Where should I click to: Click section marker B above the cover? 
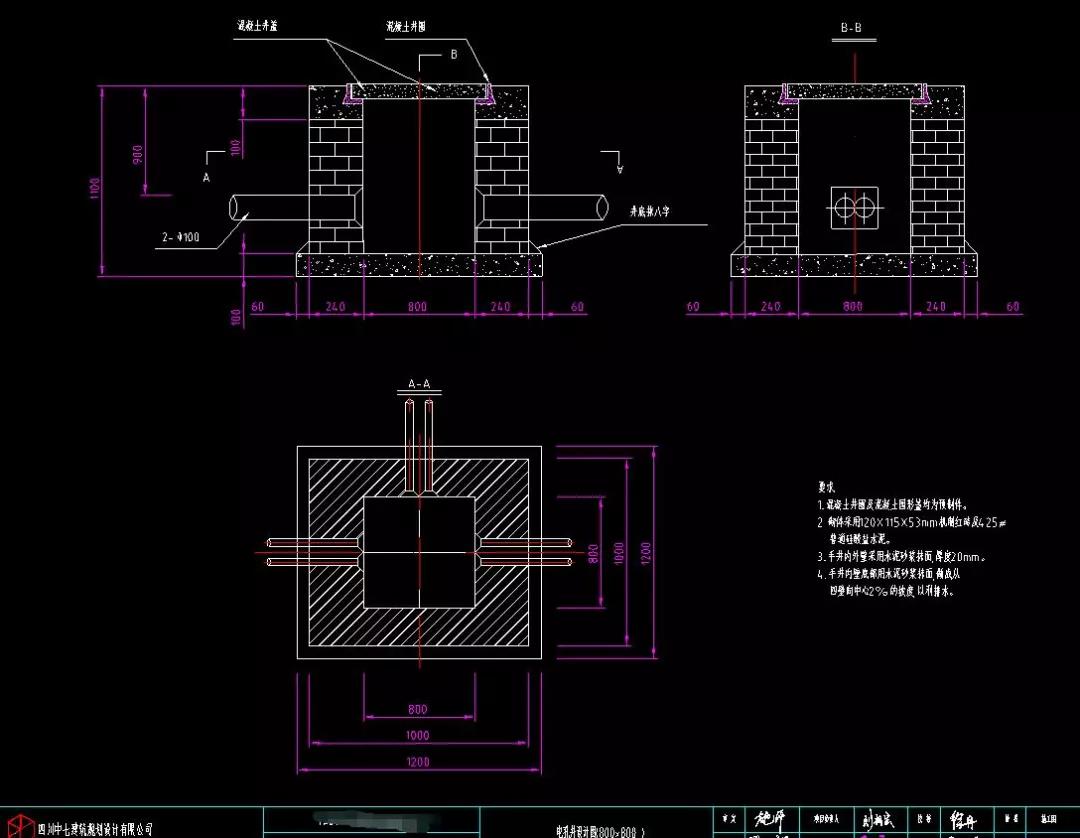[x=453, y=55]
